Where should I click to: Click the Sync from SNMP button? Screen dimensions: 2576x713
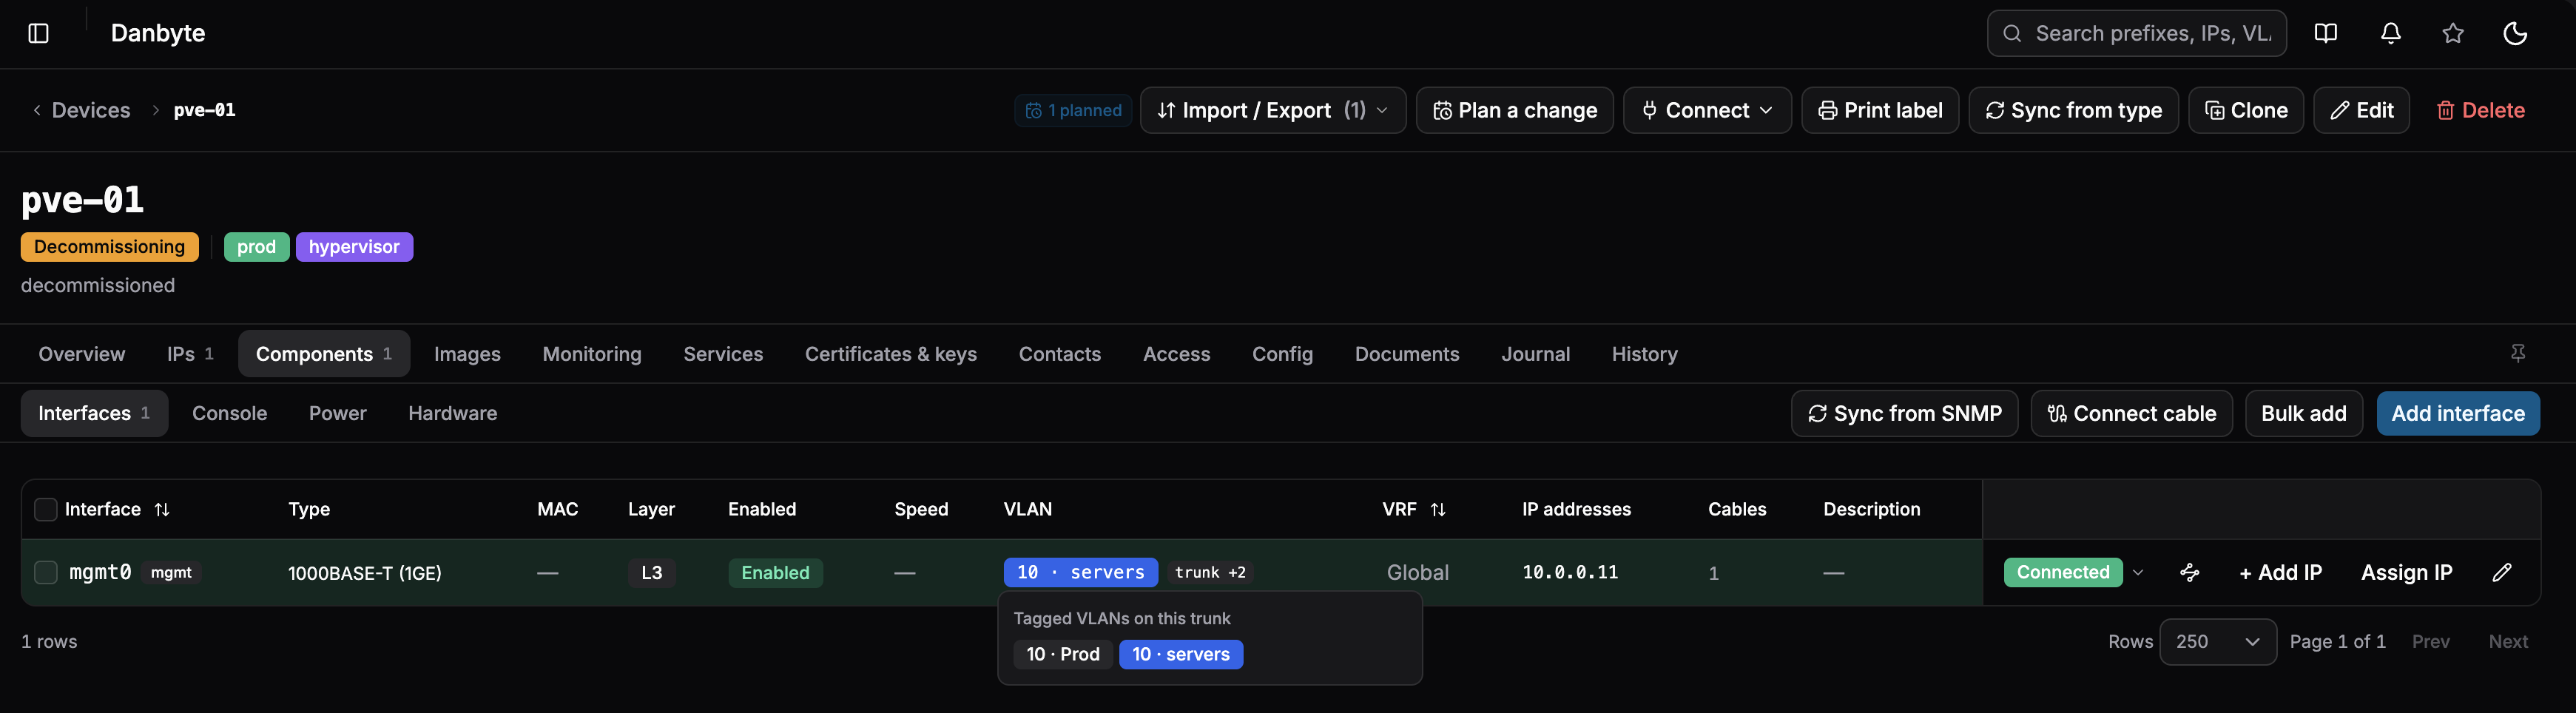click(x=1904, y=413)
